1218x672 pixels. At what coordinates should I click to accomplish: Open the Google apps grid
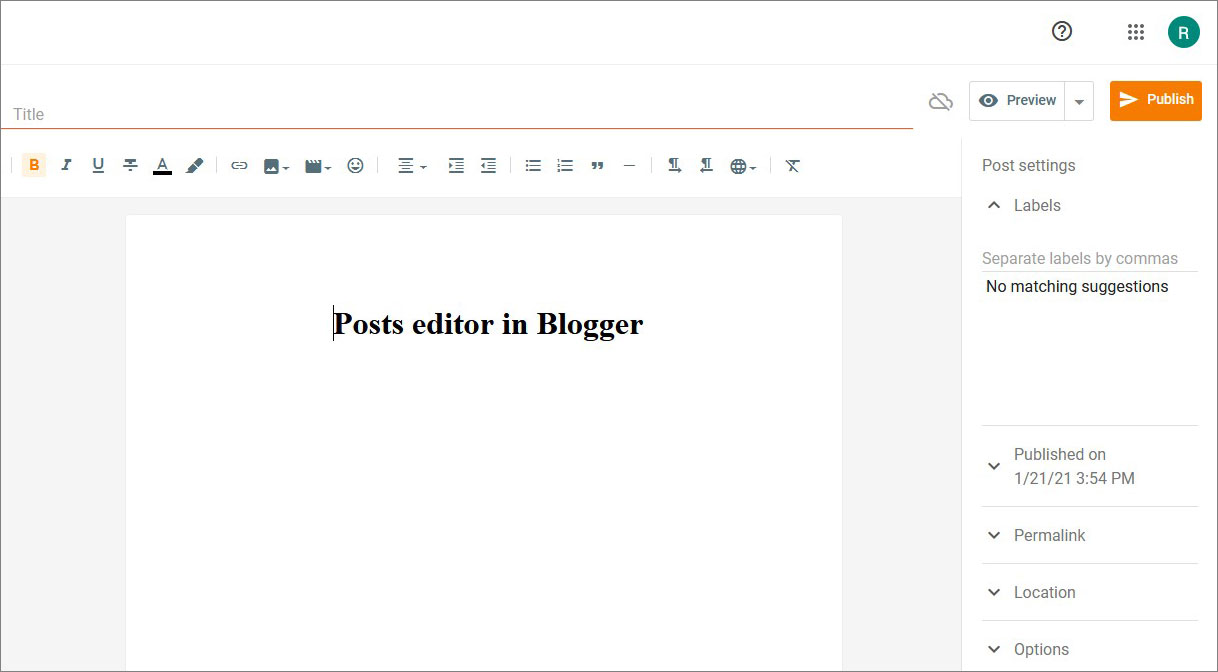pyautogui.click(x=1135, y=32)
